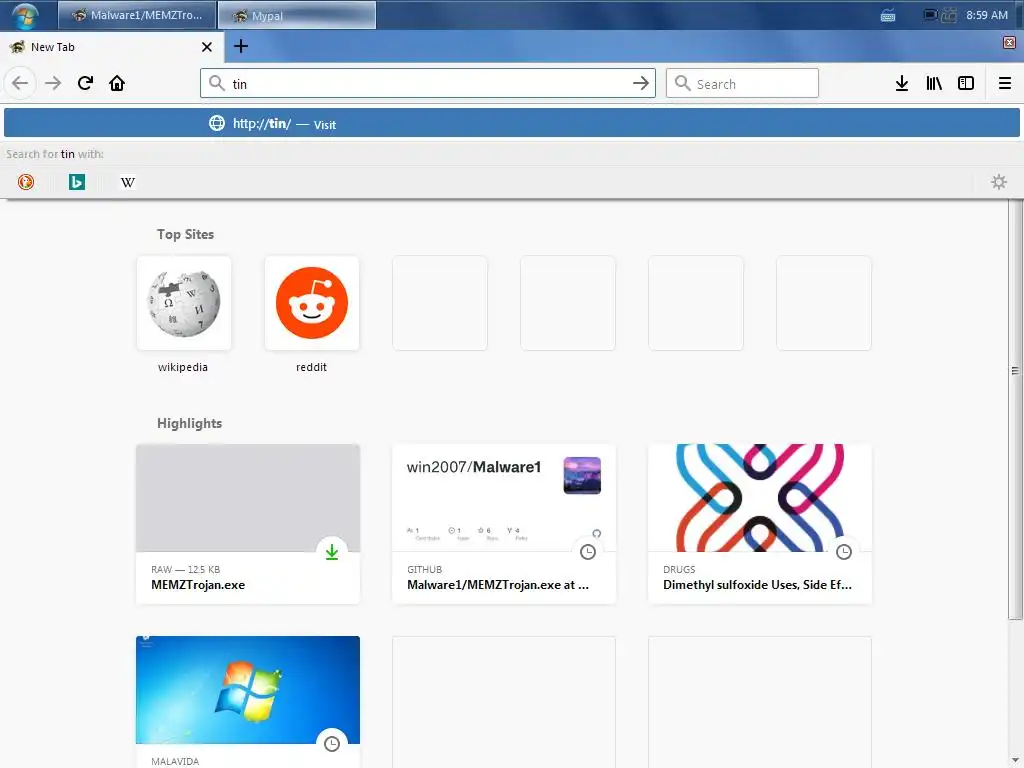This screenshot has width=1024, height=768.
Task: Click the Highlights heading
Action: pyautogui.click(x=189, y=423)
